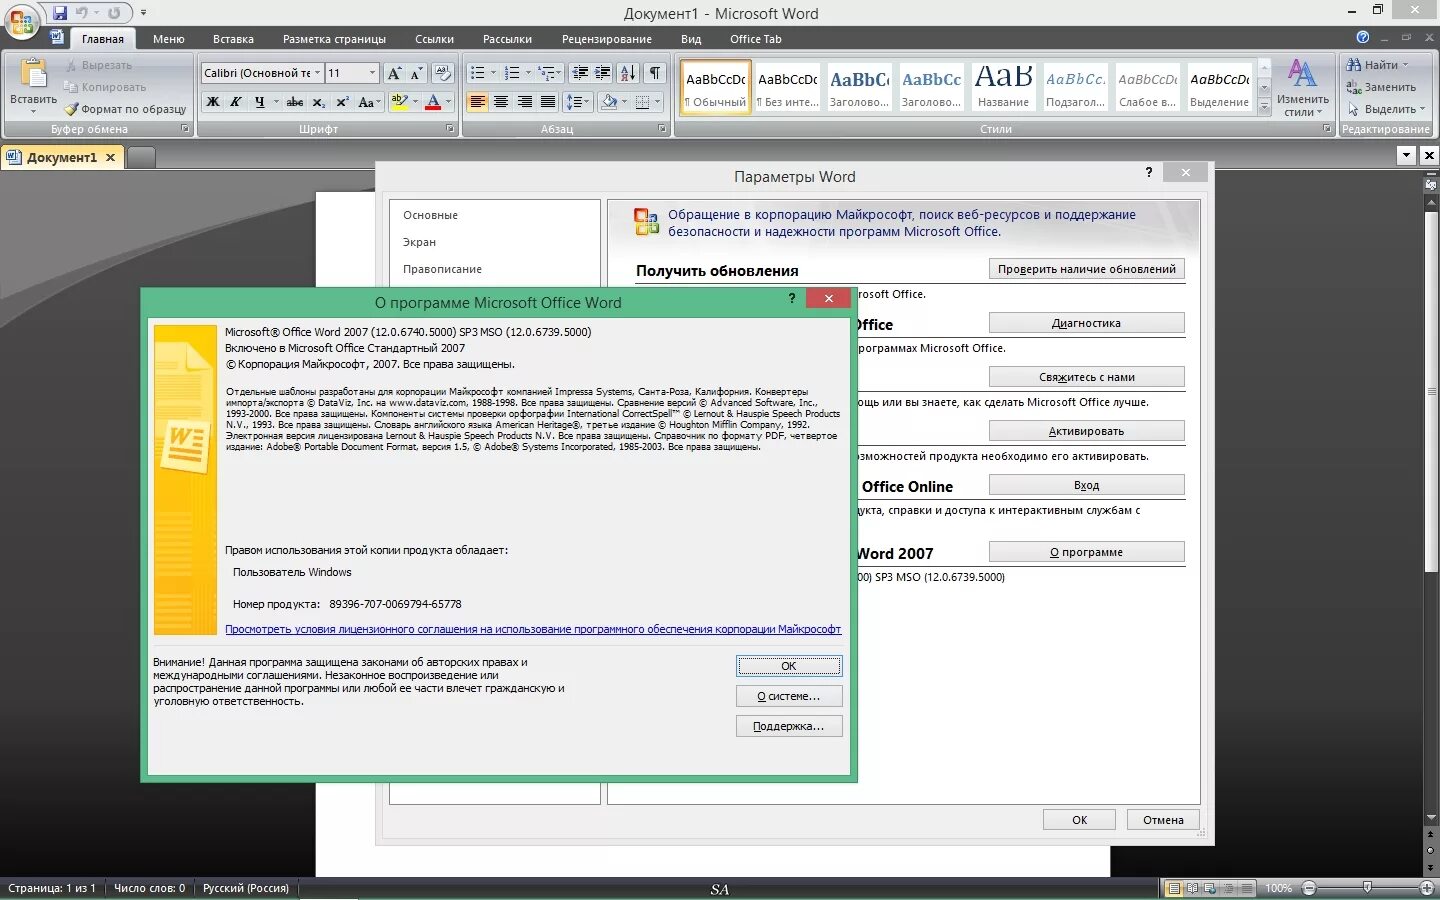Open the Рецензирование ribbon tab
This screenshot has height=900, width=1440.
tap(606, 39)
